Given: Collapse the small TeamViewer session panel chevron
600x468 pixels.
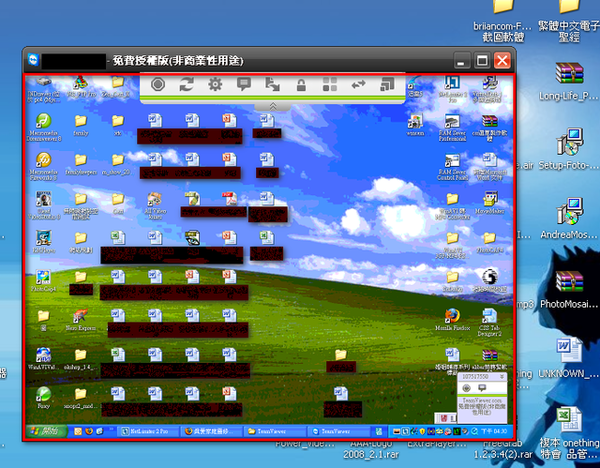Looking at the screenshot, I should pyautogui.click(x=502, y=377).
